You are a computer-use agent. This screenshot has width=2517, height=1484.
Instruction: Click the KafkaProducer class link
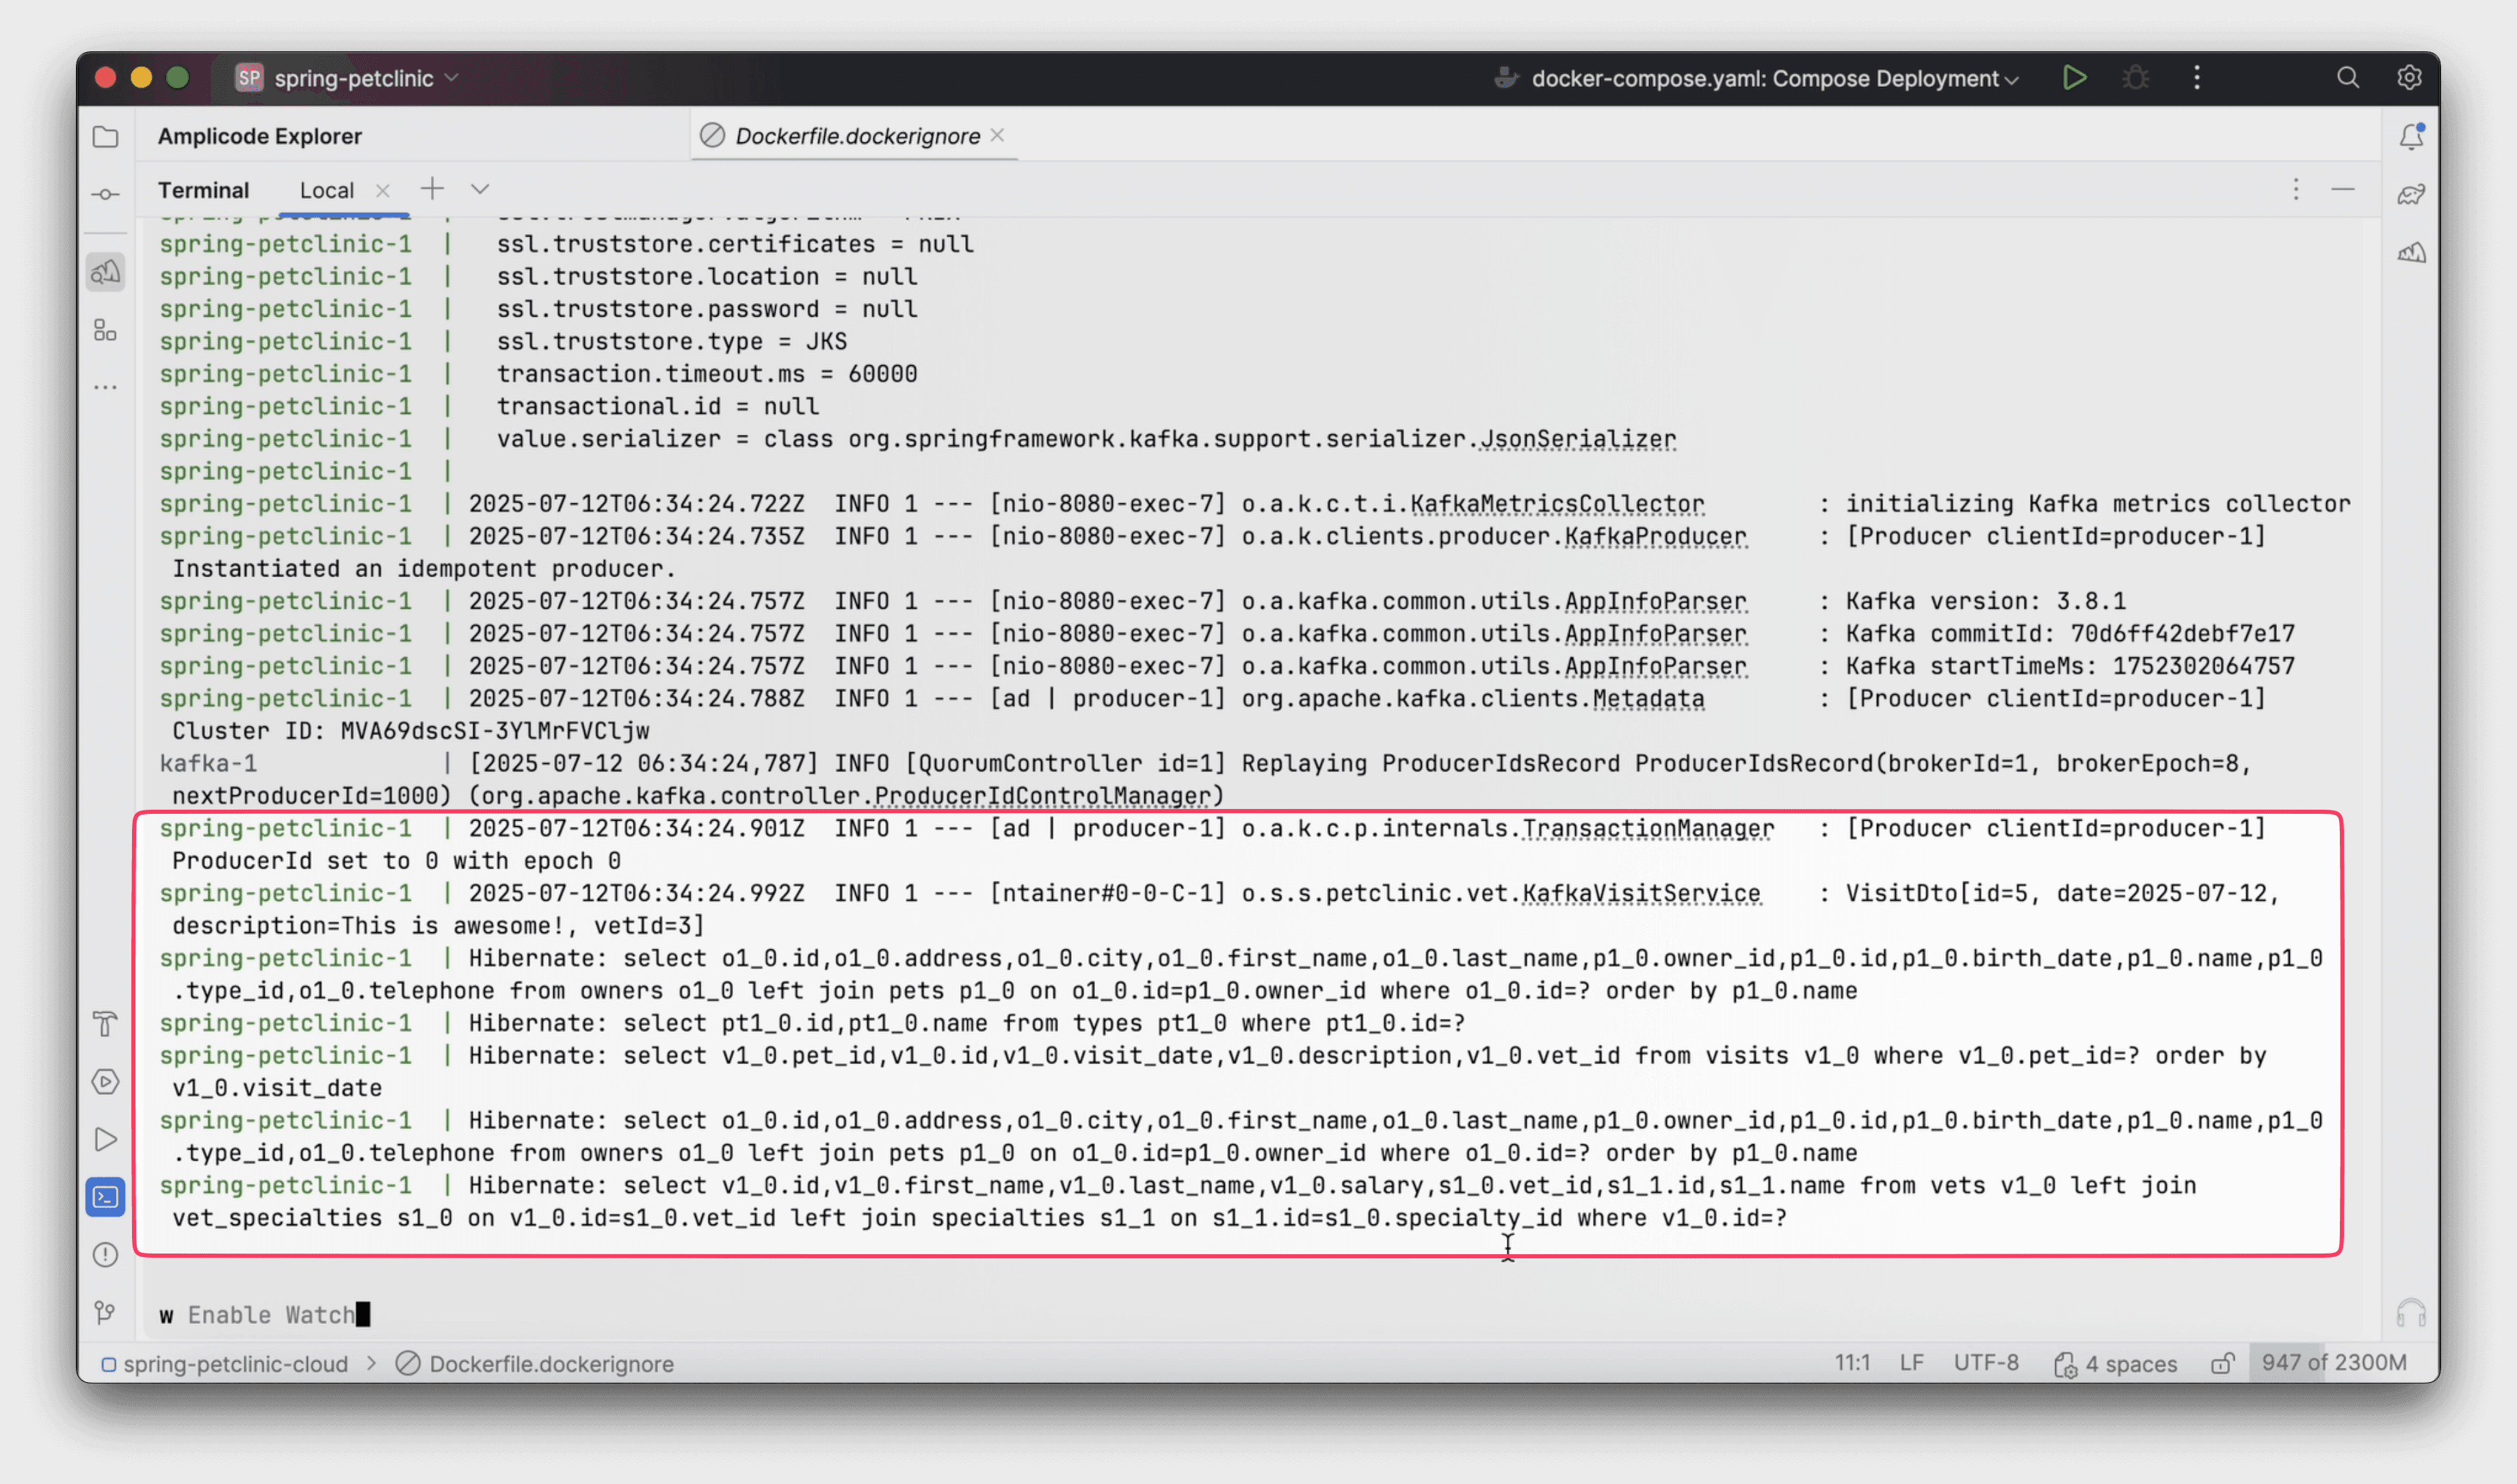1655,536
